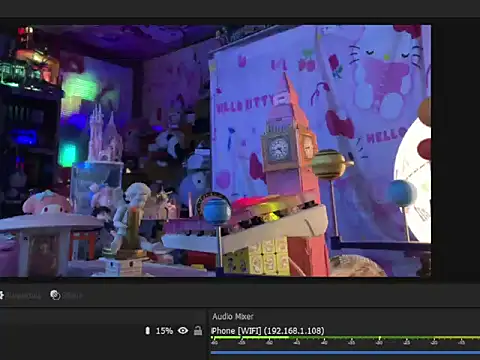Click the blue Phone volume slider
Image resolution: width=480 pixels, height=360 pixels.
pos(345,352)
